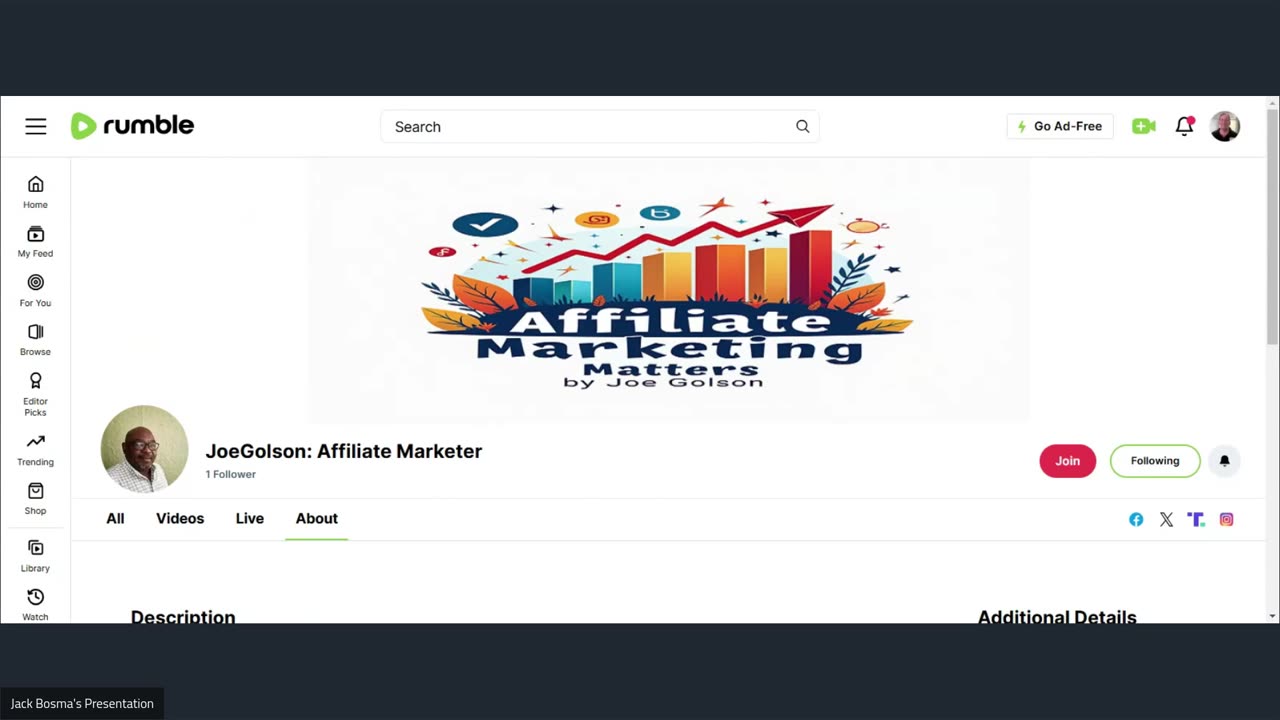Open the For You section
This screenshot has width=1280, height=720.
35,291
